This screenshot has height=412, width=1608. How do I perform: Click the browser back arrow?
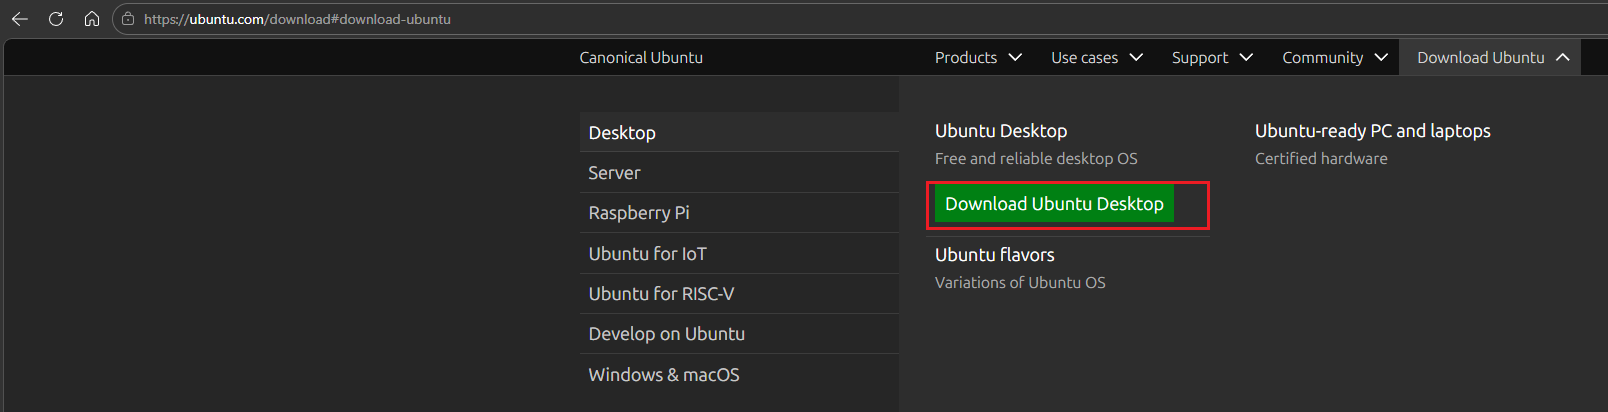(20, 19)
